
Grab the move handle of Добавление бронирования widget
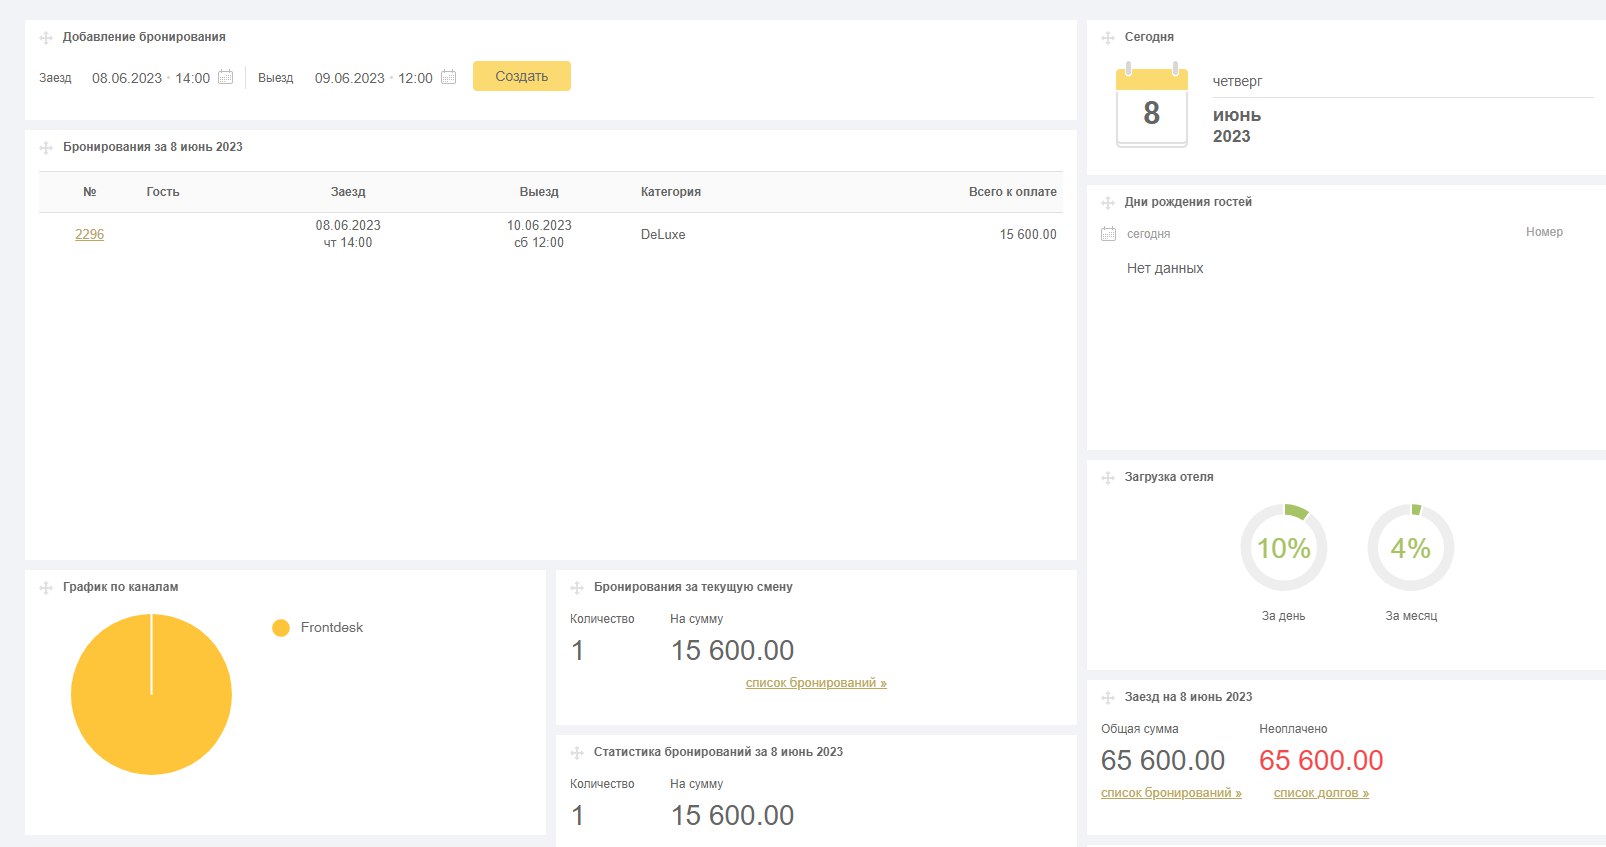pyautogui.click(x=46, y=38)
